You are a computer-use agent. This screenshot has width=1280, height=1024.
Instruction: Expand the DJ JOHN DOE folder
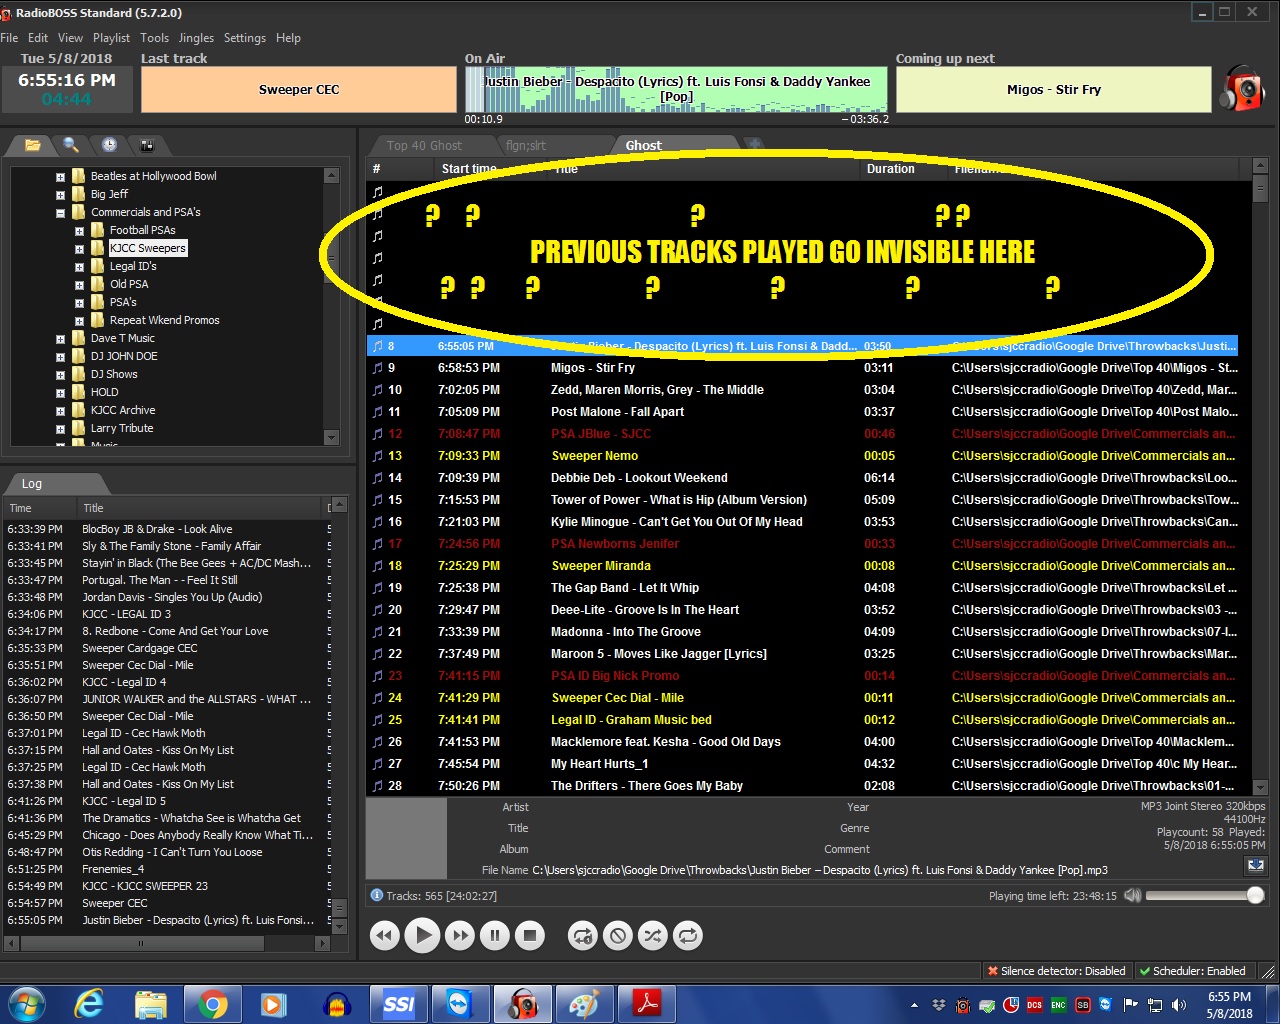pos(60,357)
